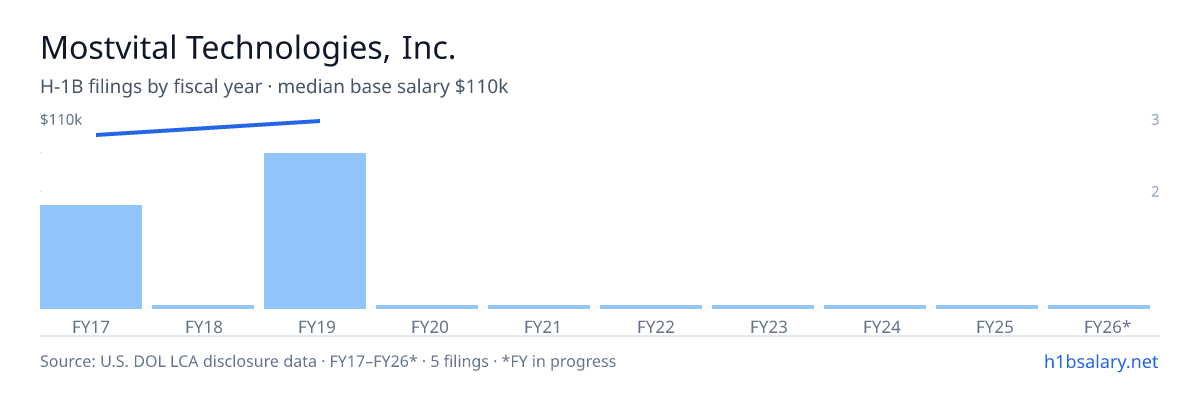Click the FY23 axis label
The width and height of the screenshot is (1200, 400).
click(763, 326)
